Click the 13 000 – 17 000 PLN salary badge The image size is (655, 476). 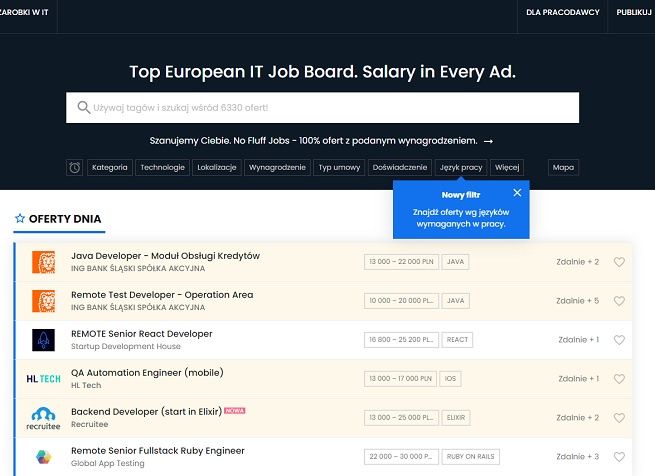click(x=400, y=379)
